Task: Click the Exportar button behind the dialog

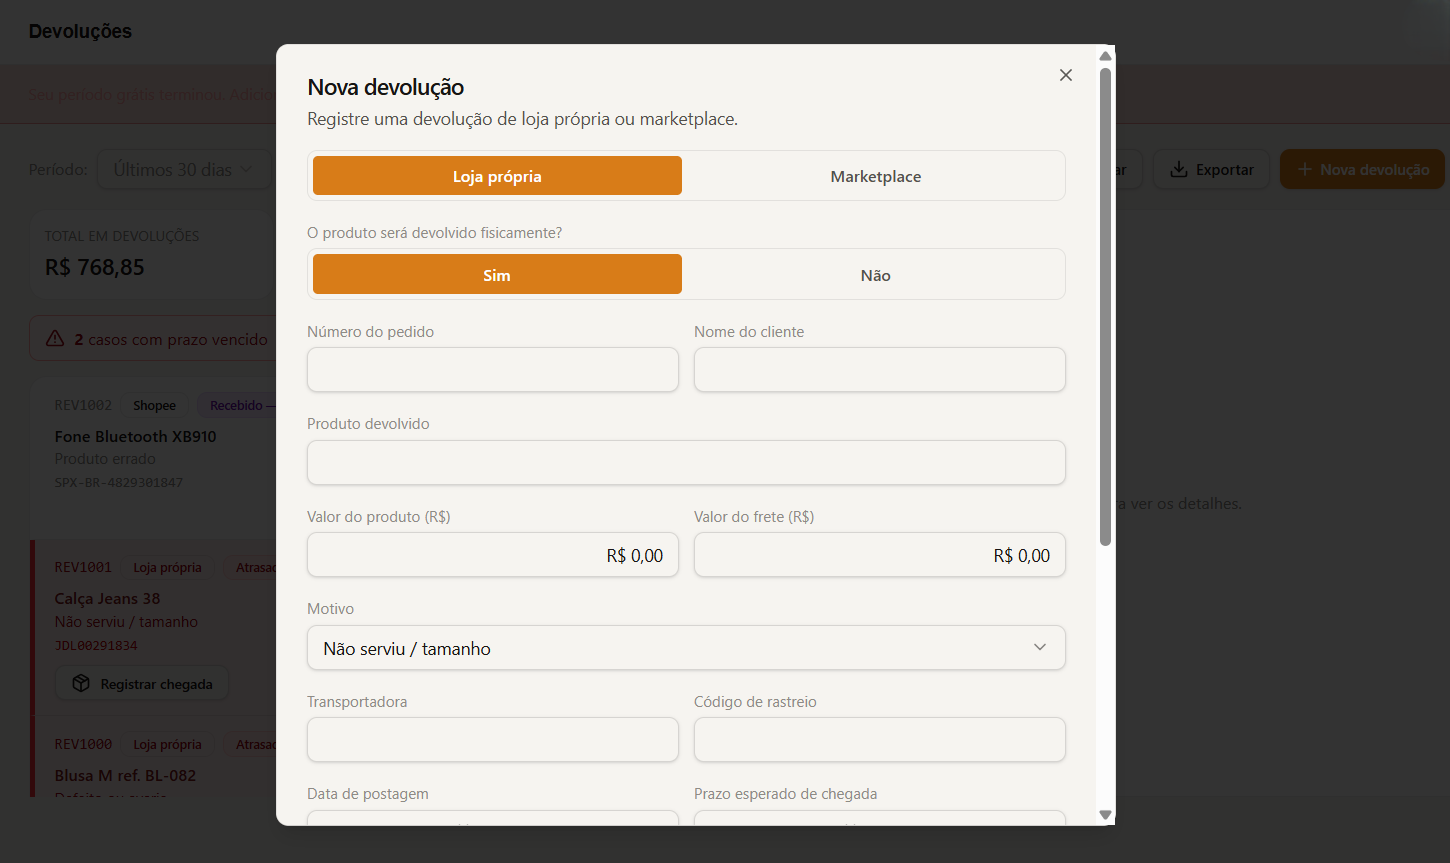Action: tap(1211, 170)
